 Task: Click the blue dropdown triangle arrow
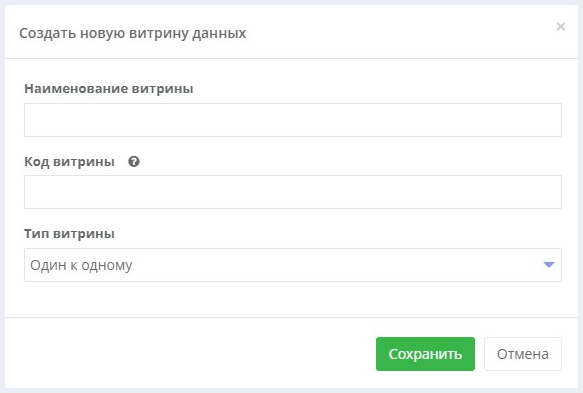[549, 265]
